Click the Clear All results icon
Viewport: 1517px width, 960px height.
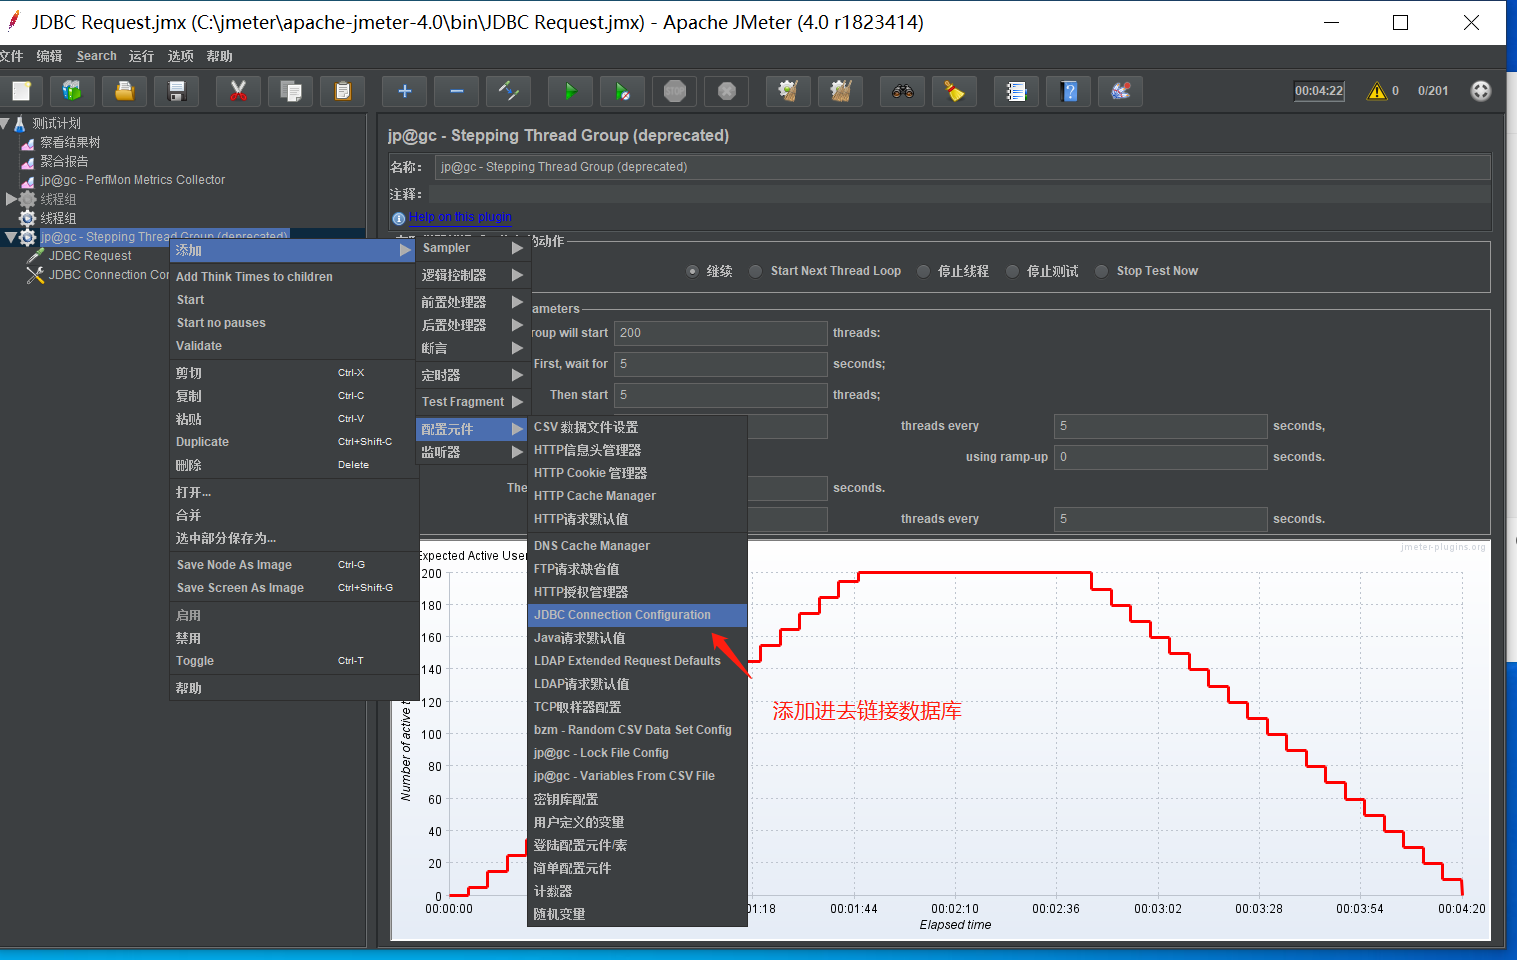point(840,91)
